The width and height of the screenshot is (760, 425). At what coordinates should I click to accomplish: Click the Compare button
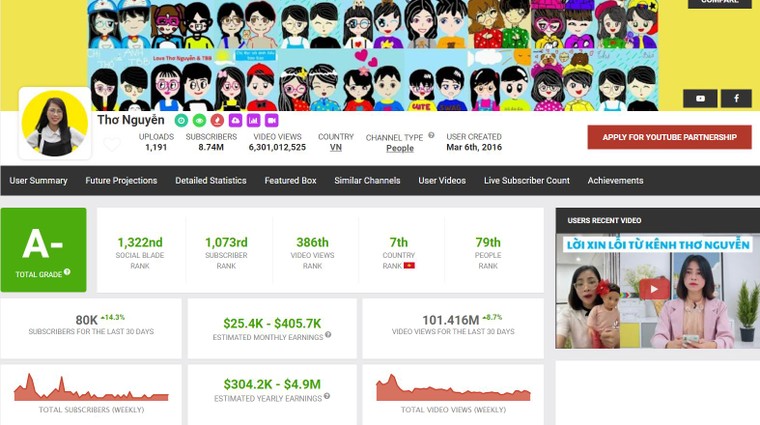click(720, 2)
